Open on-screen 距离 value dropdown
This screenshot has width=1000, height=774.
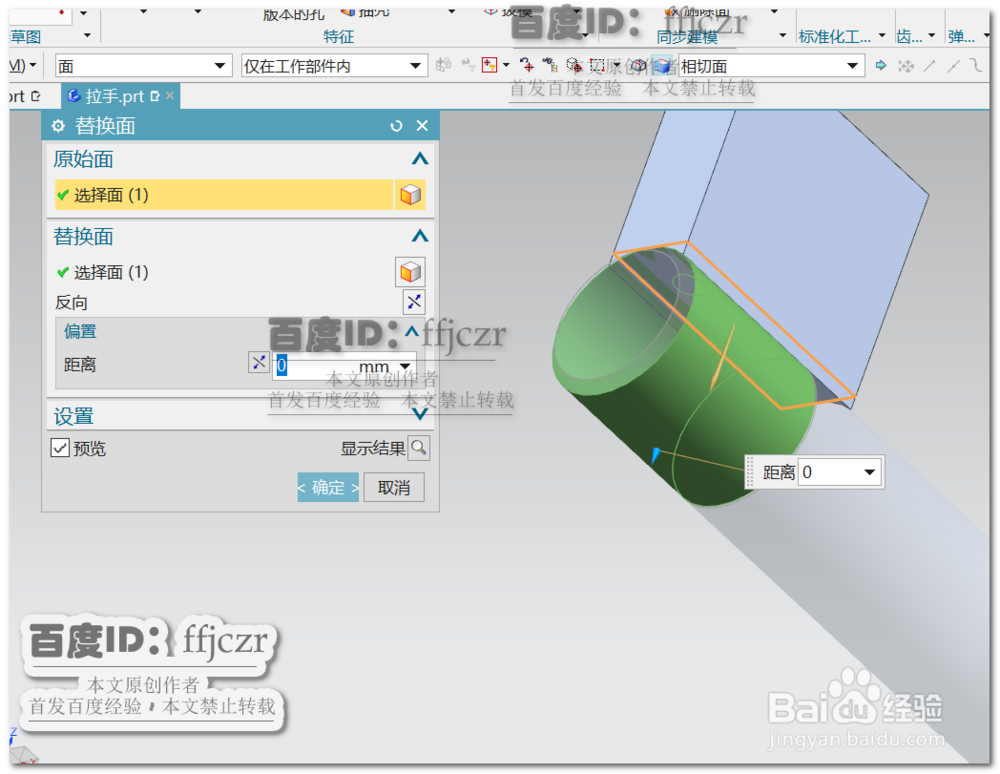click(869, 472)
